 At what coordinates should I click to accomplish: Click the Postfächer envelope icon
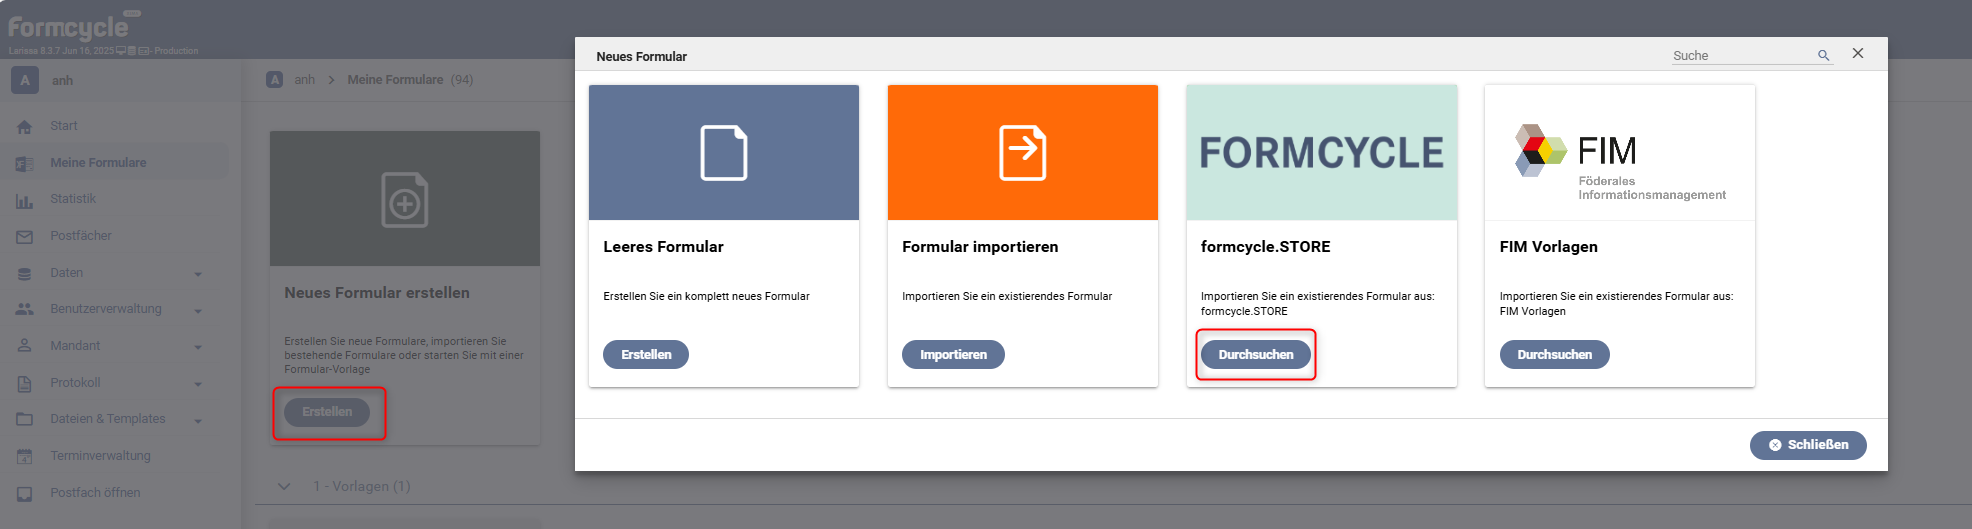tap(25, 237)
